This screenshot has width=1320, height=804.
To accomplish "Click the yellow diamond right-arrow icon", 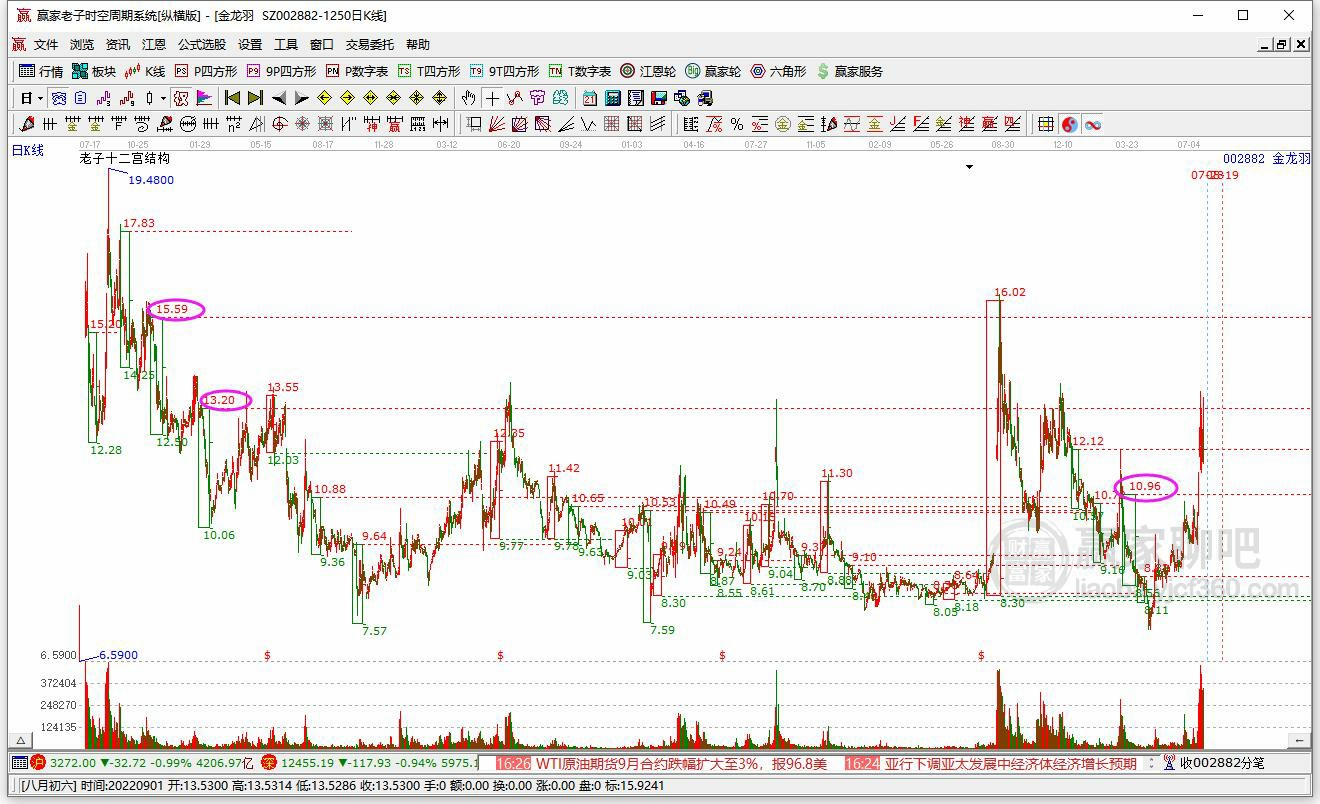I will click(x=348, y=98).
